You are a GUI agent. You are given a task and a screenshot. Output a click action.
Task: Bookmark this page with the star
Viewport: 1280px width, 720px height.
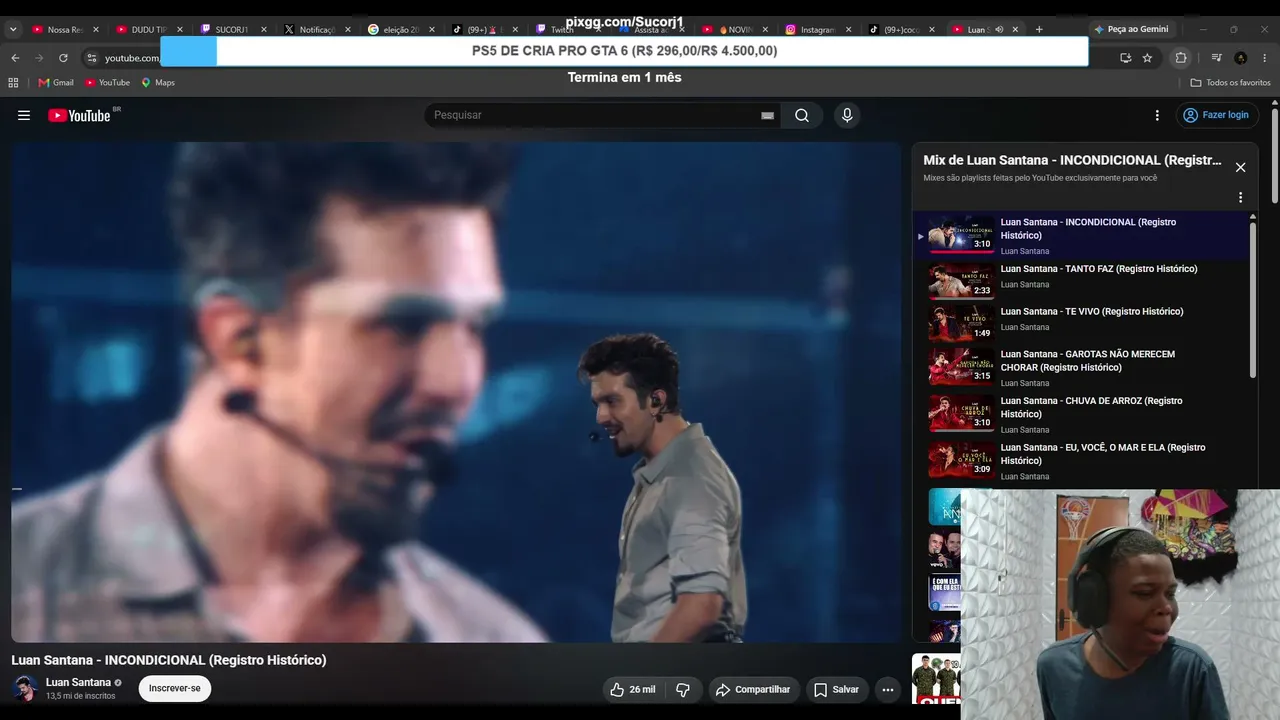pyautogui.click(x=1147, y=58)
